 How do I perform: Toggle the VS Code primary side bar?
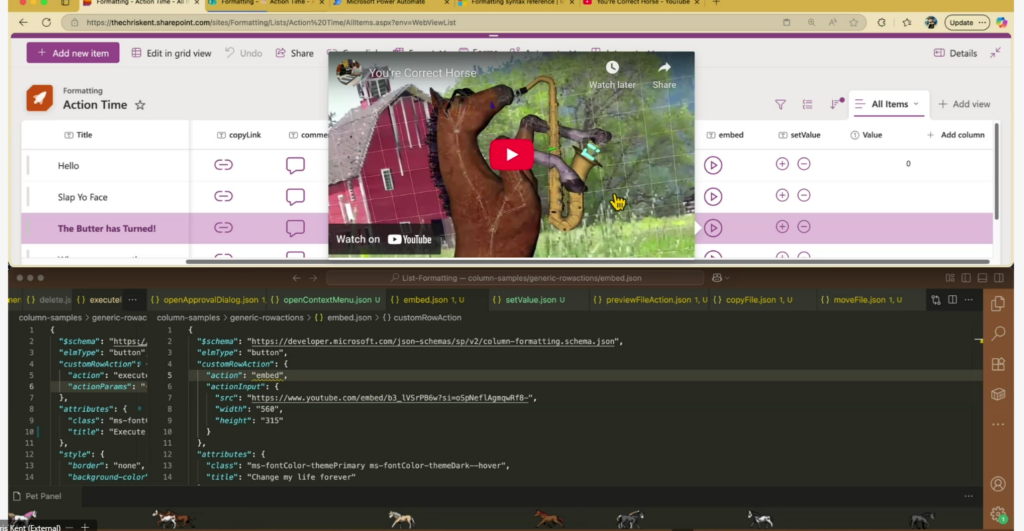pyautogui.click(x=966, y=278)
